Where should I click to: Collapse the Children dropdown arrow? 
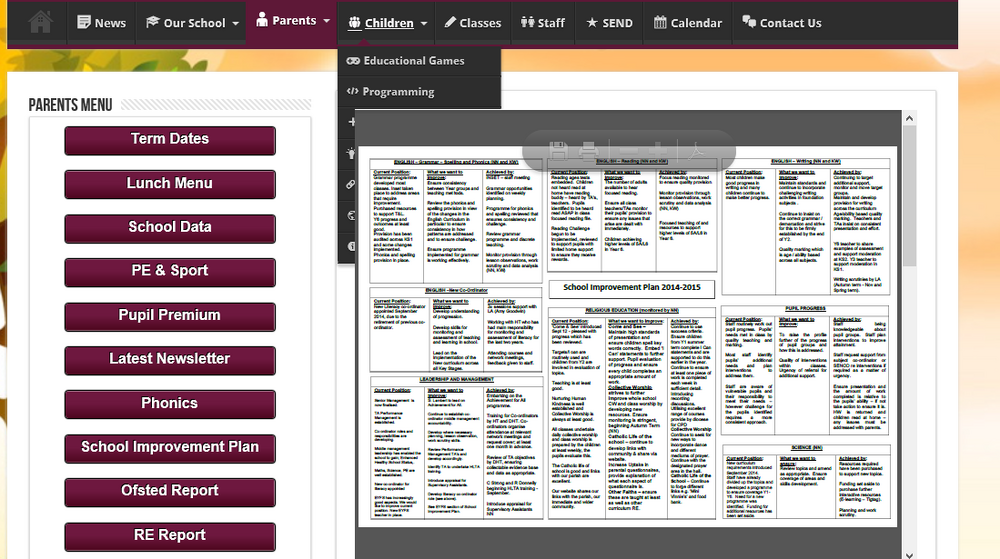pos(423,24)
